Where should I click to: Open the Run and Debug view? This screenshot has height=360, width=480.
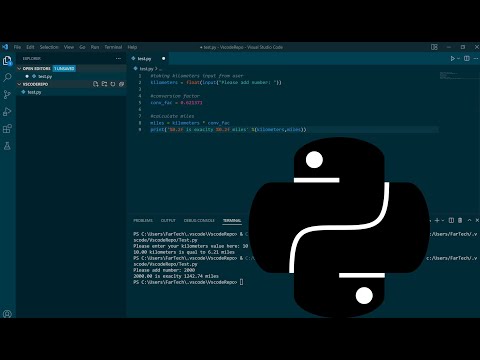pos(7,112)
